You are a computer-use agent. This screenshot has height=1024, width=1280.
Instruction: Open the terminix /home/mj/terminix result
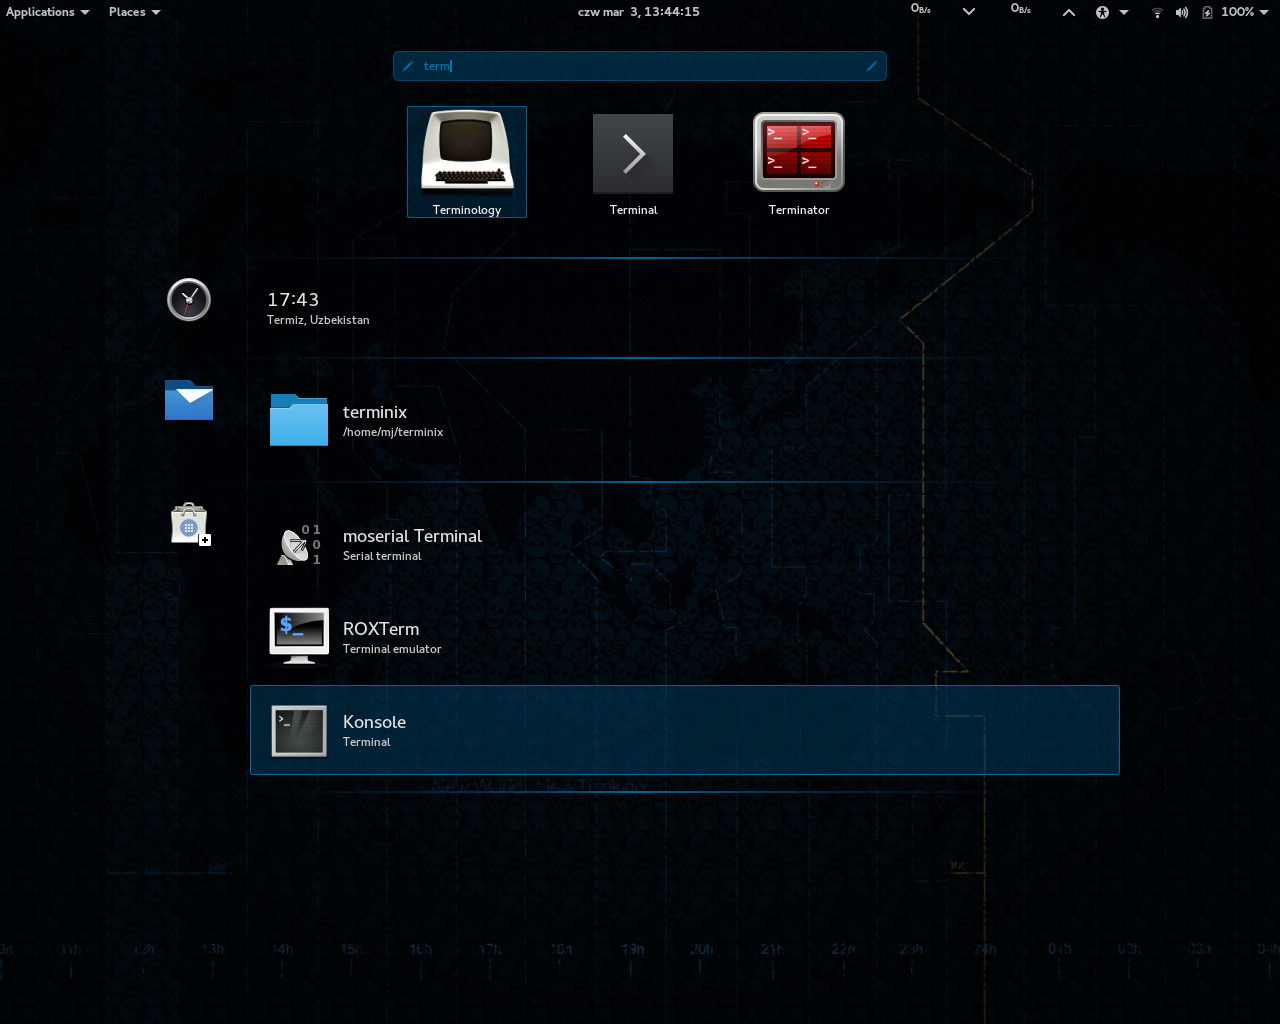tap(685, 419)
